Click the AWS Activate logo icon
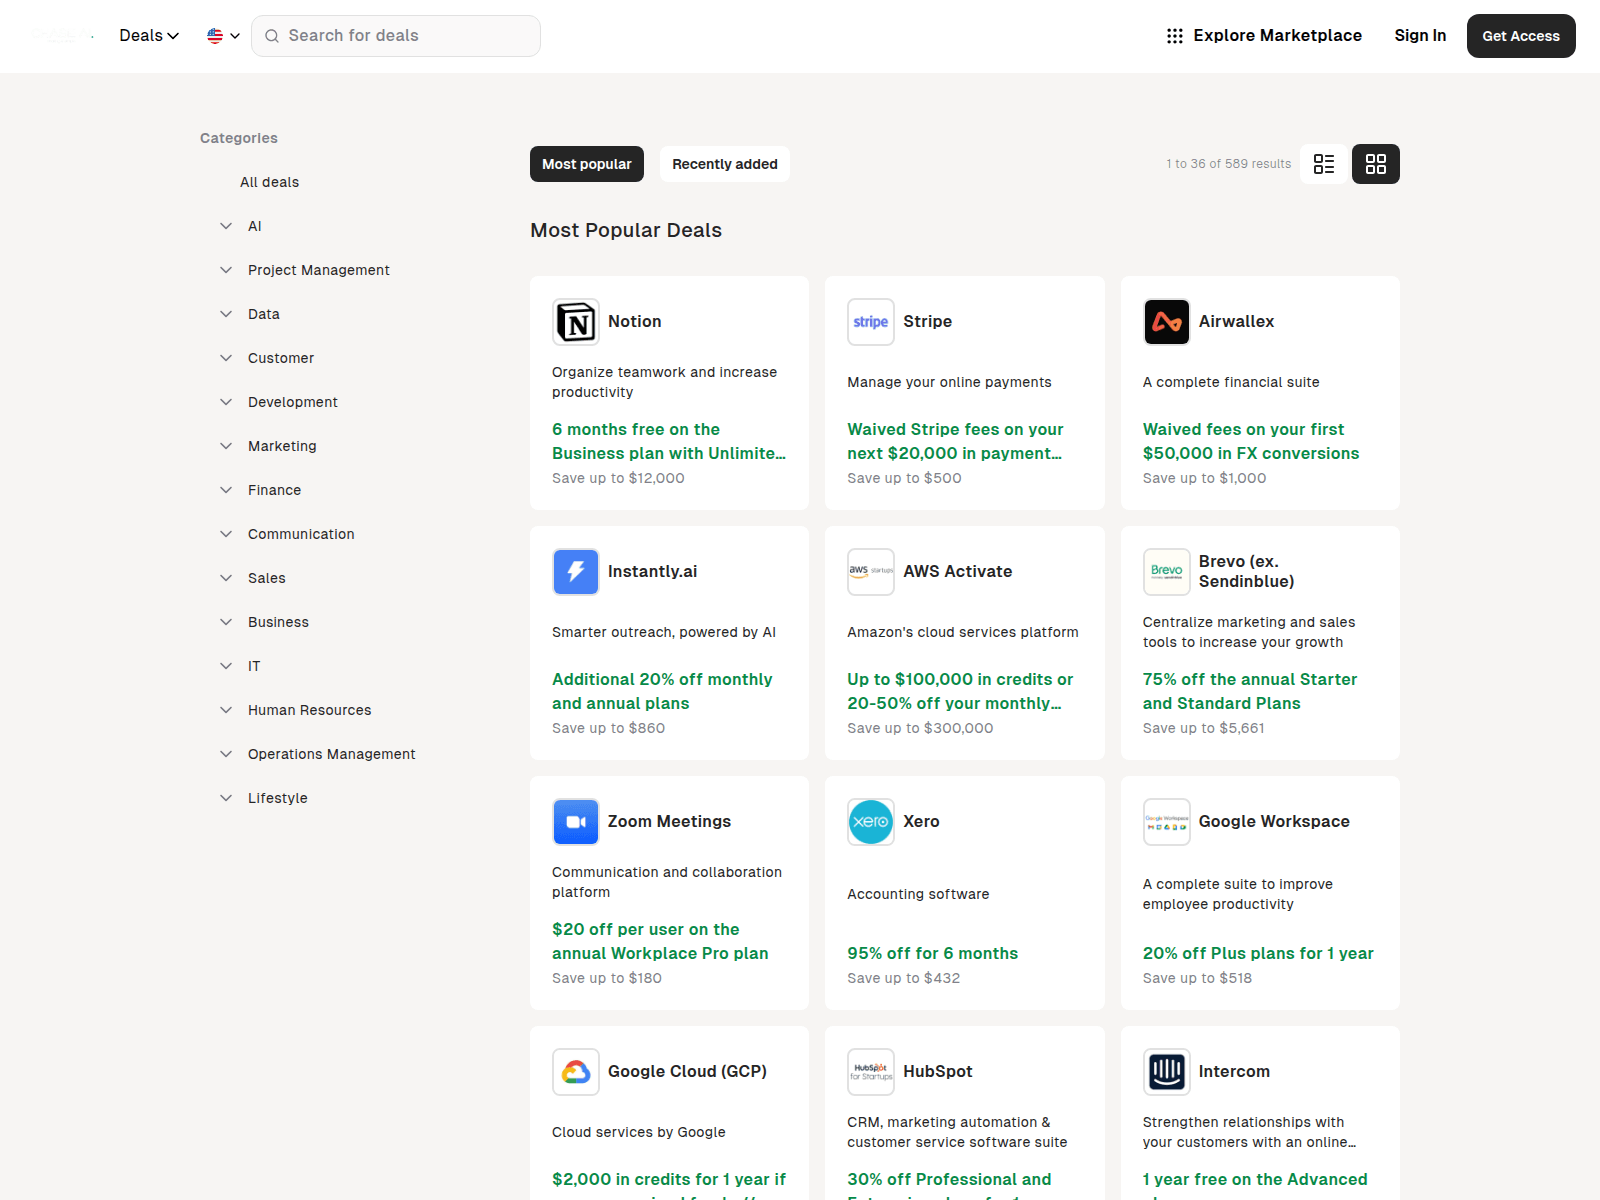 [871, 572]
